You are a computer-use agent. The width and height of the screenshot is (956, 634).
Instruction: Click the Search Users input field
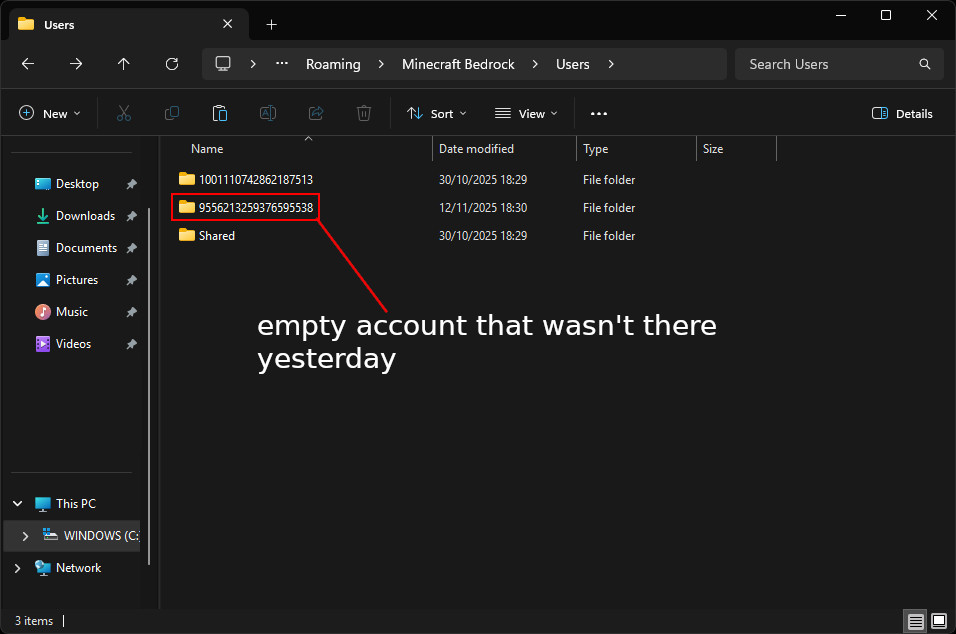(839, 64)
